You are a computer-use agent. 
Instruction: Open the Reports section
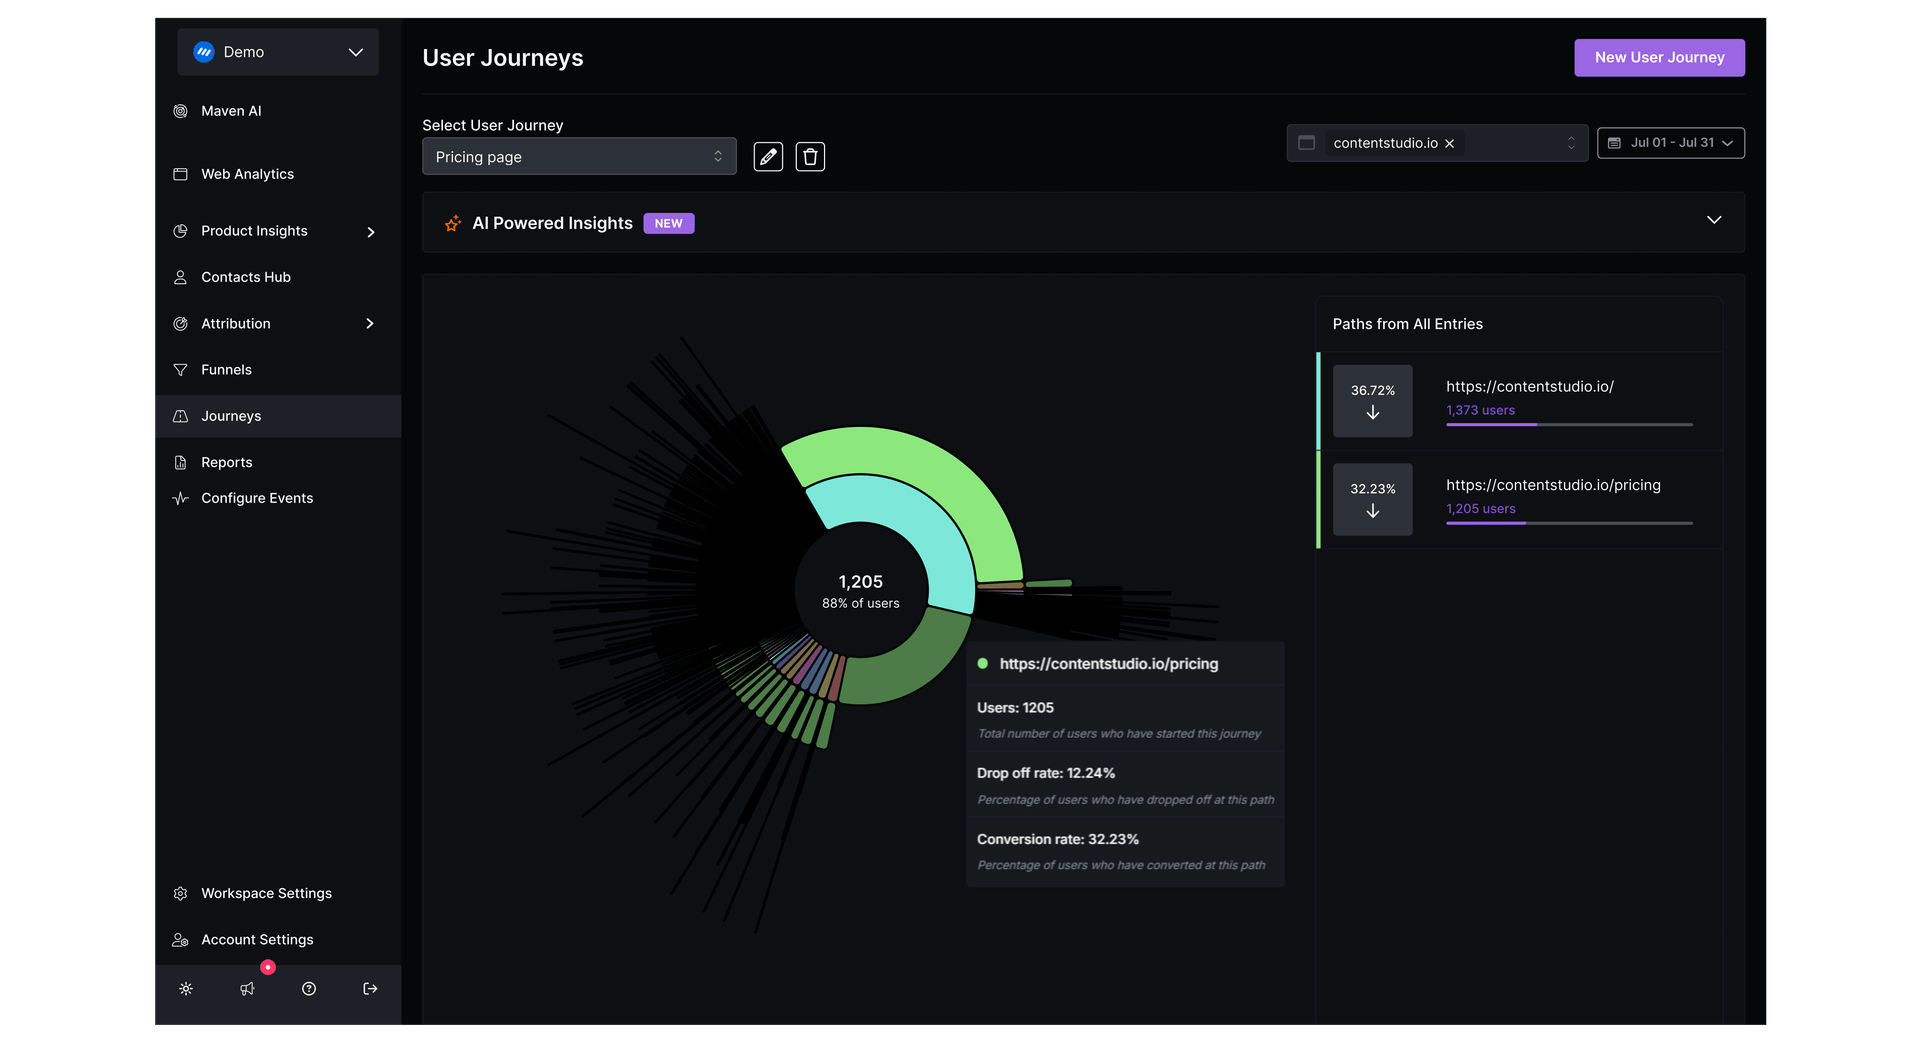[225, 461]
